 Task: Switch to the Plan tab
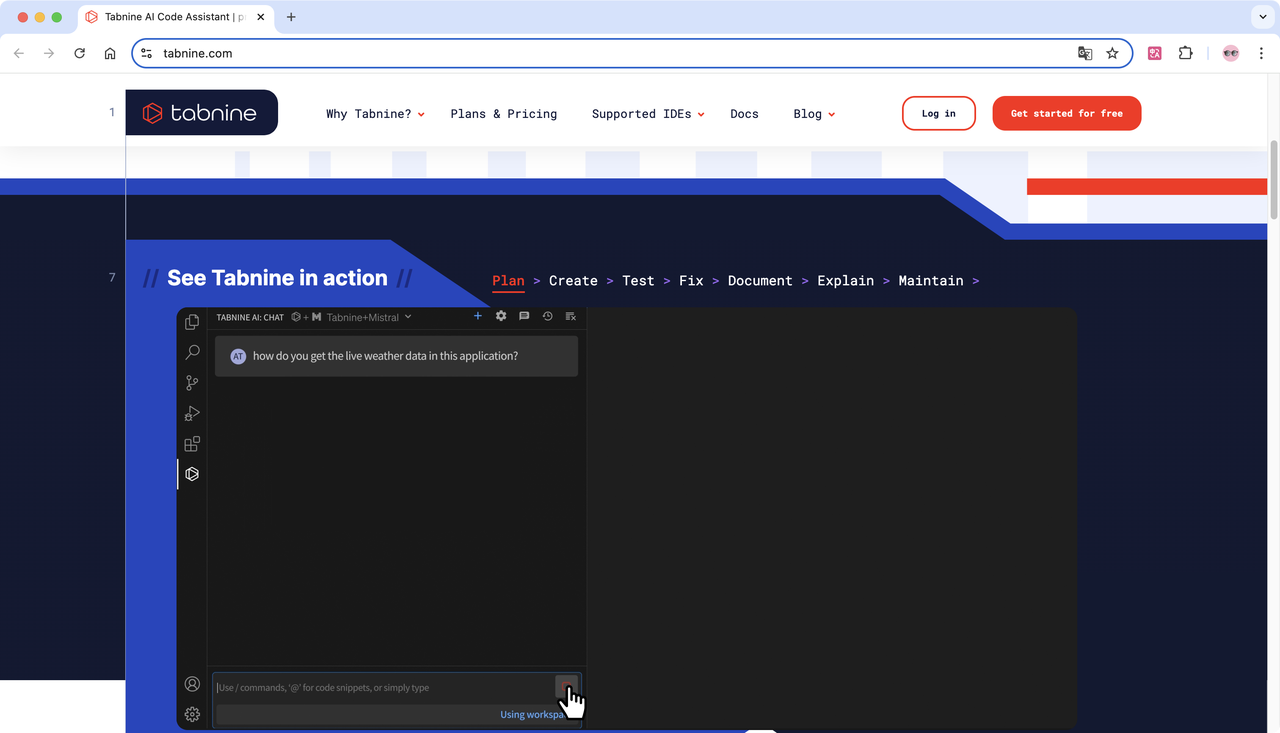click(508, 281)
